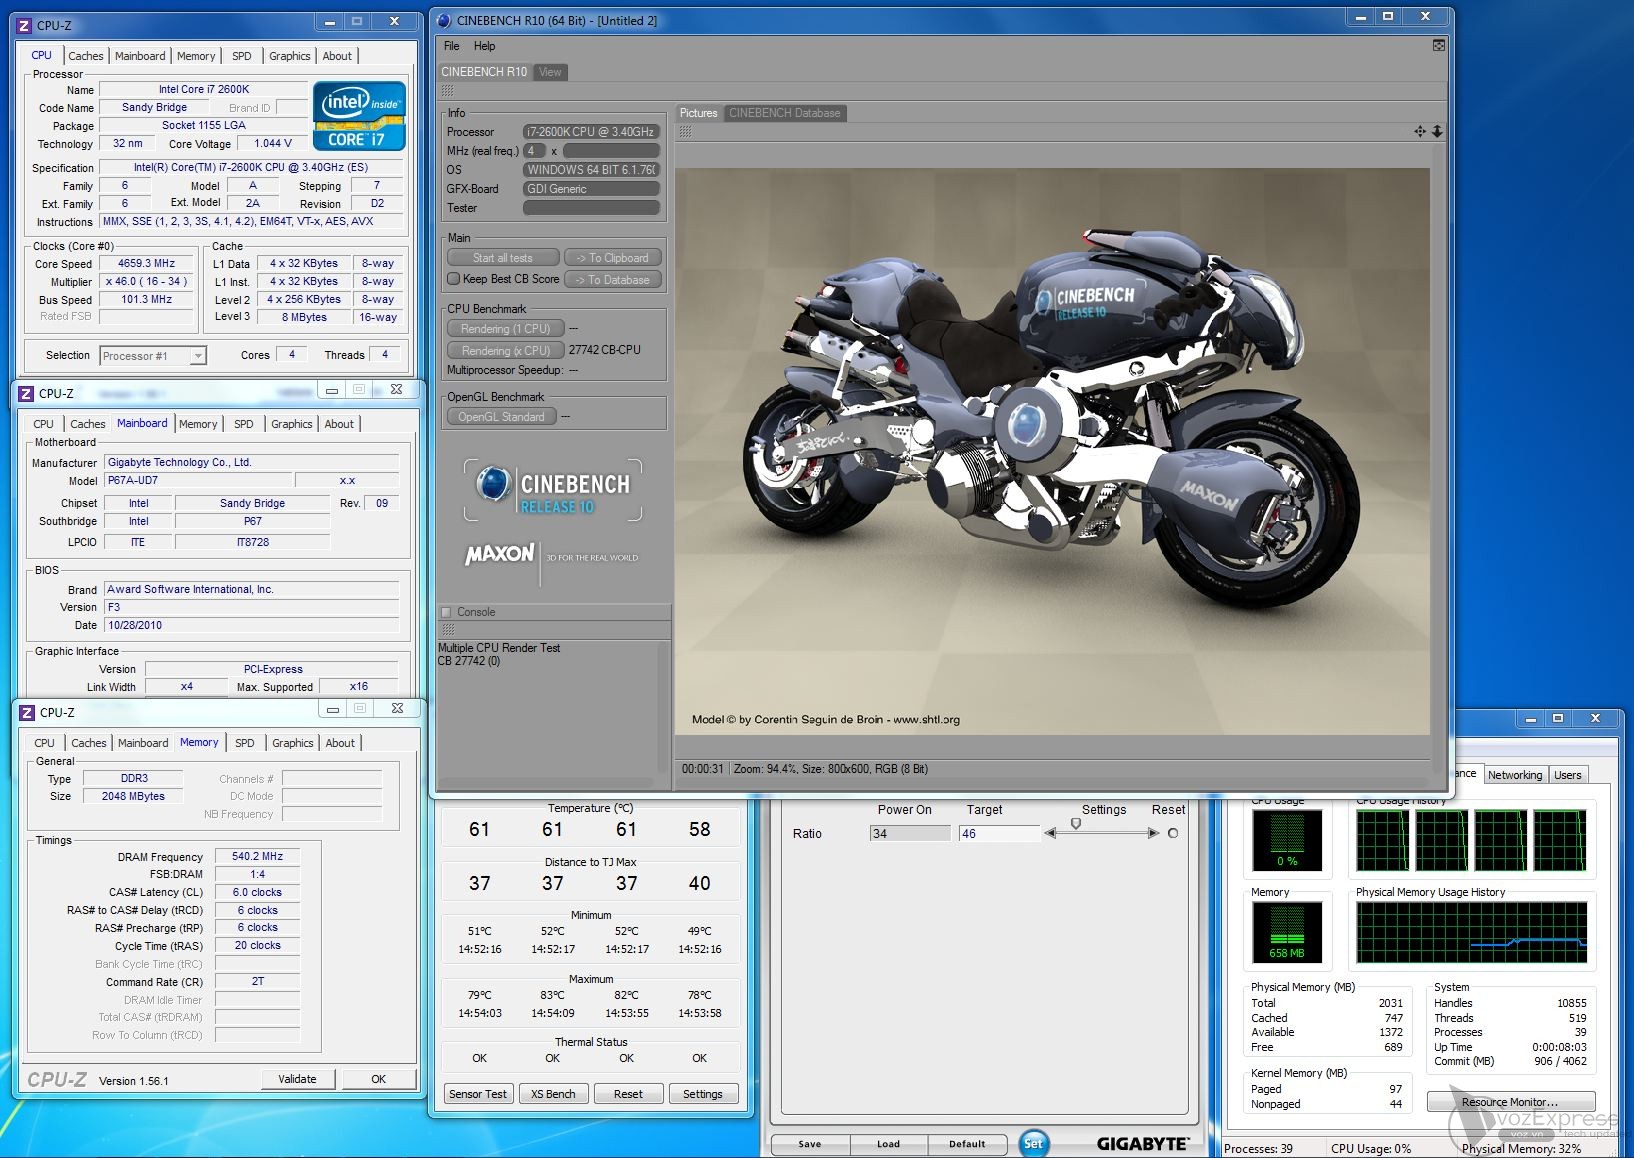Click the To Clipboard button

(613, 258)
